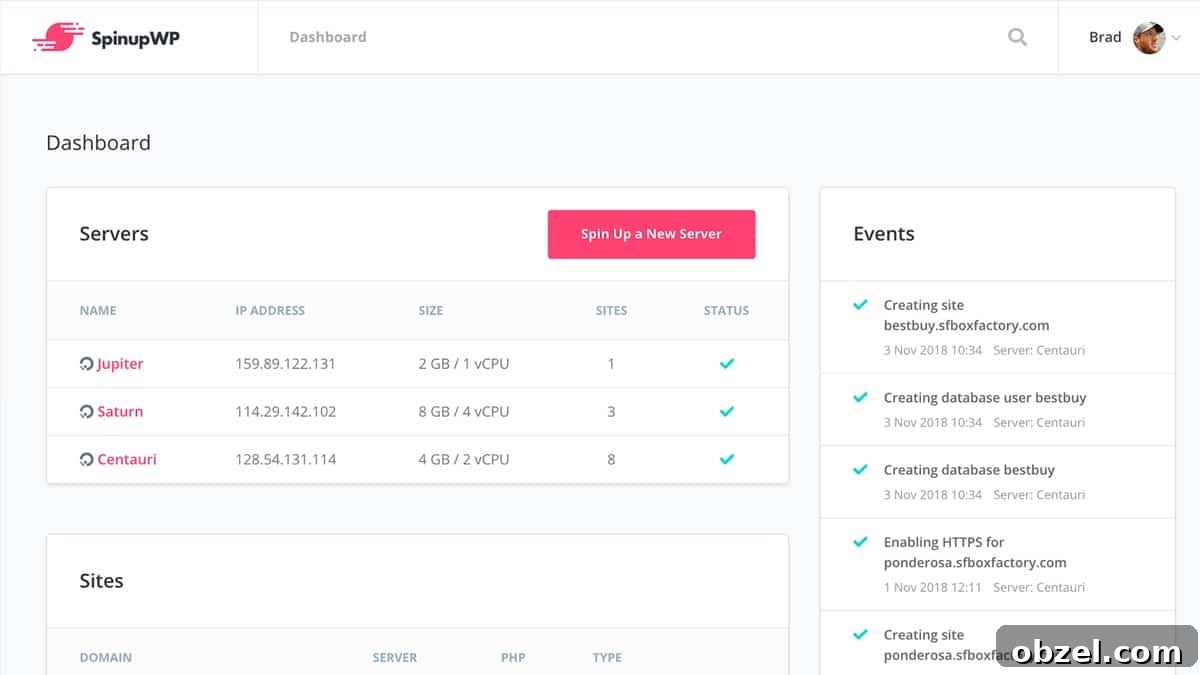
Task: Click the DigitalOcean icon beside Centauri
Action: pyautogui.click(x=86, y=460)
